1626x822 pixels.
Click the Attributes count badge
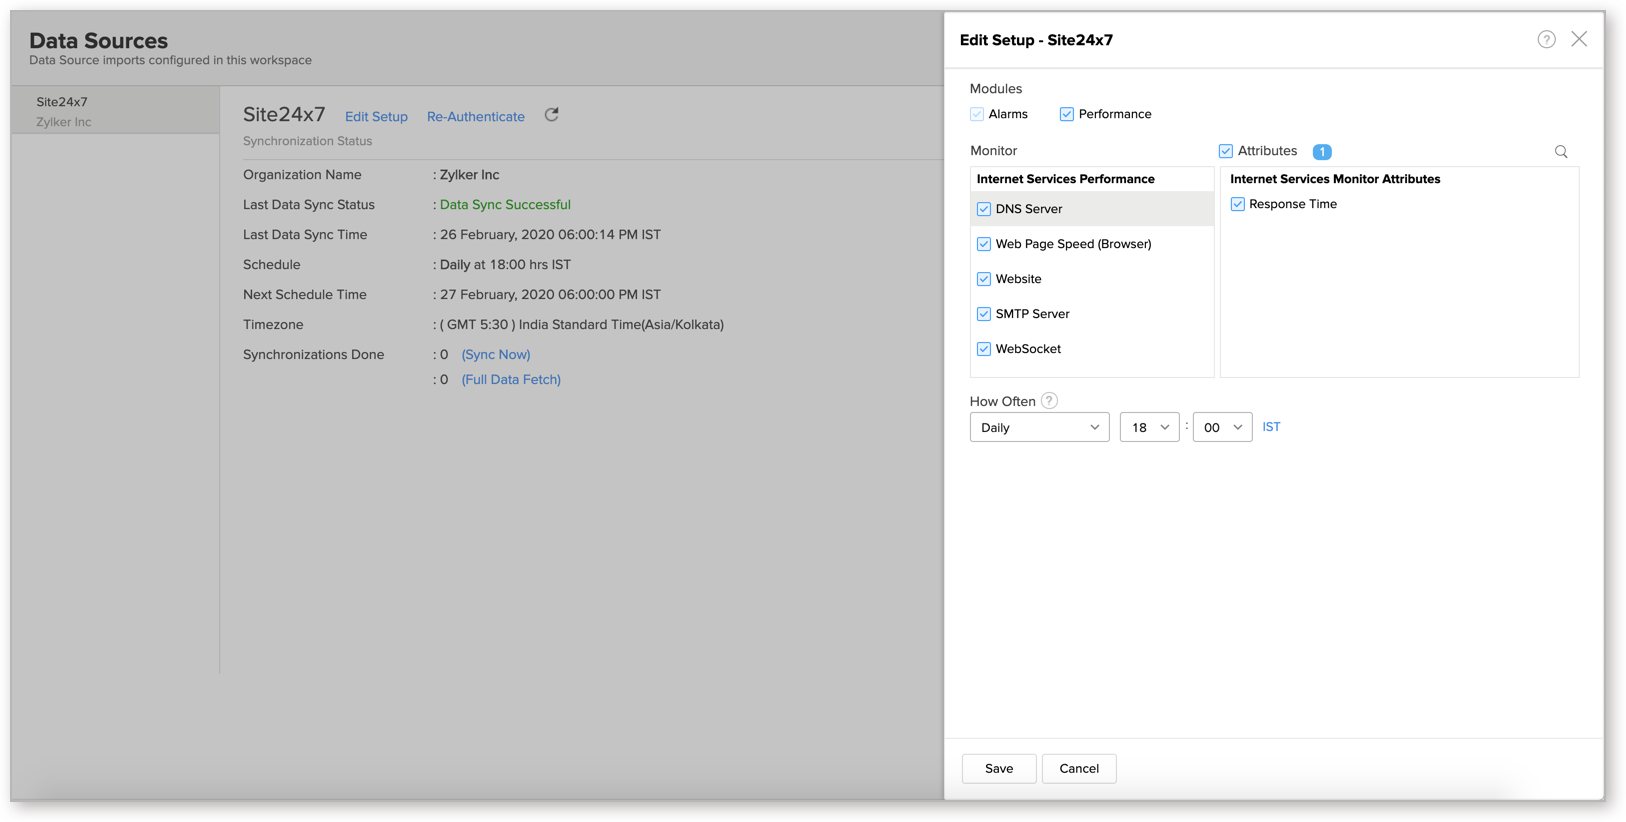tap(1322, 152)
